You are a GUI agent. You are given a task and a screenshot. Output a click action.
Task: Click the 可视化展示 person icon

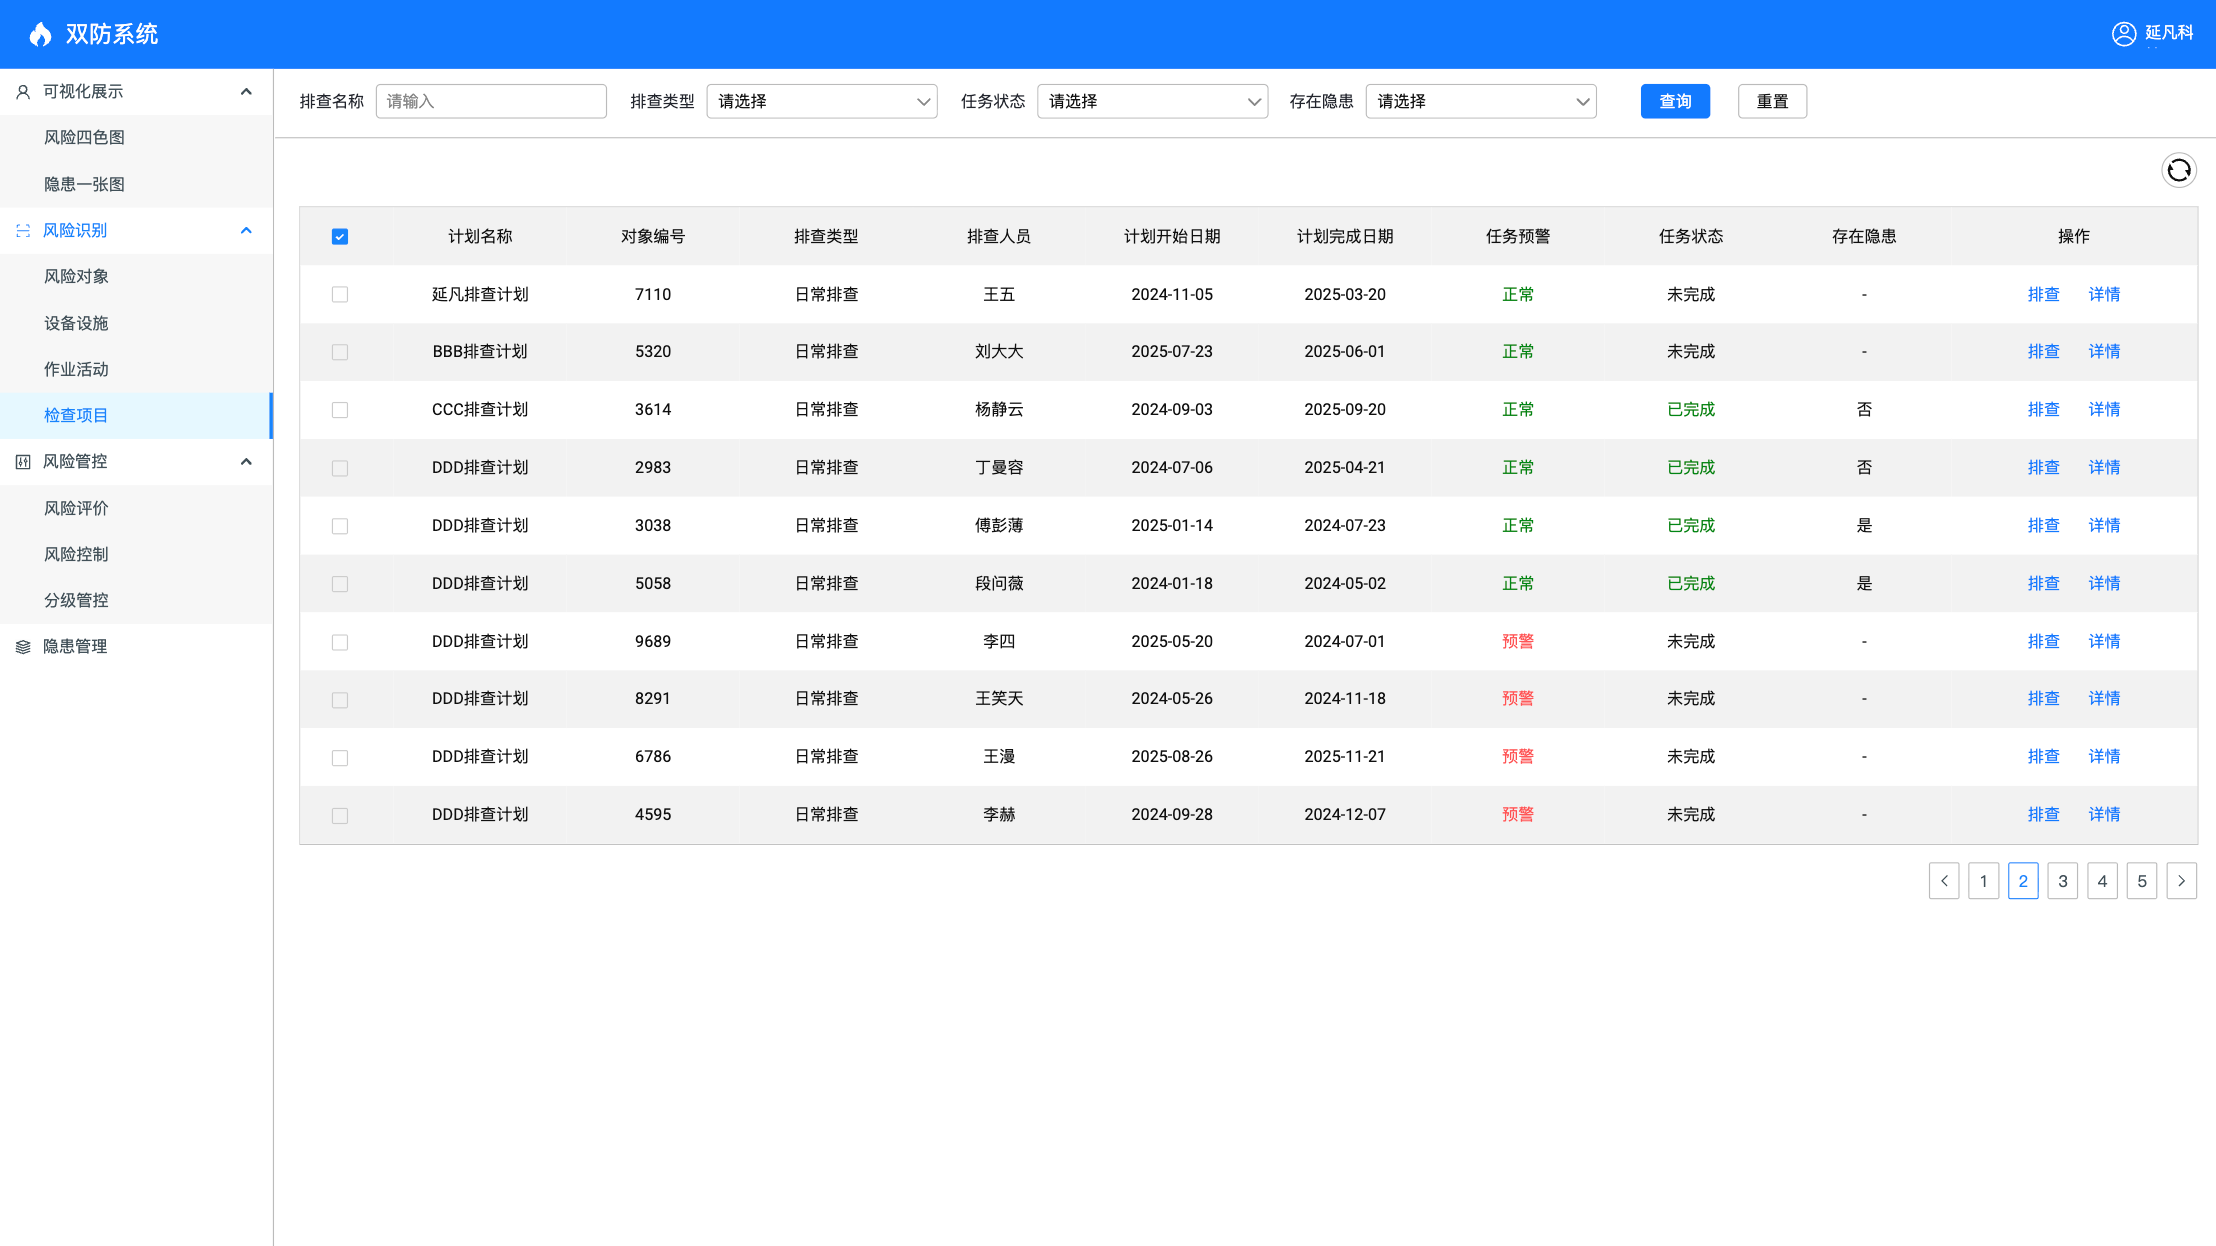(23, 92)
